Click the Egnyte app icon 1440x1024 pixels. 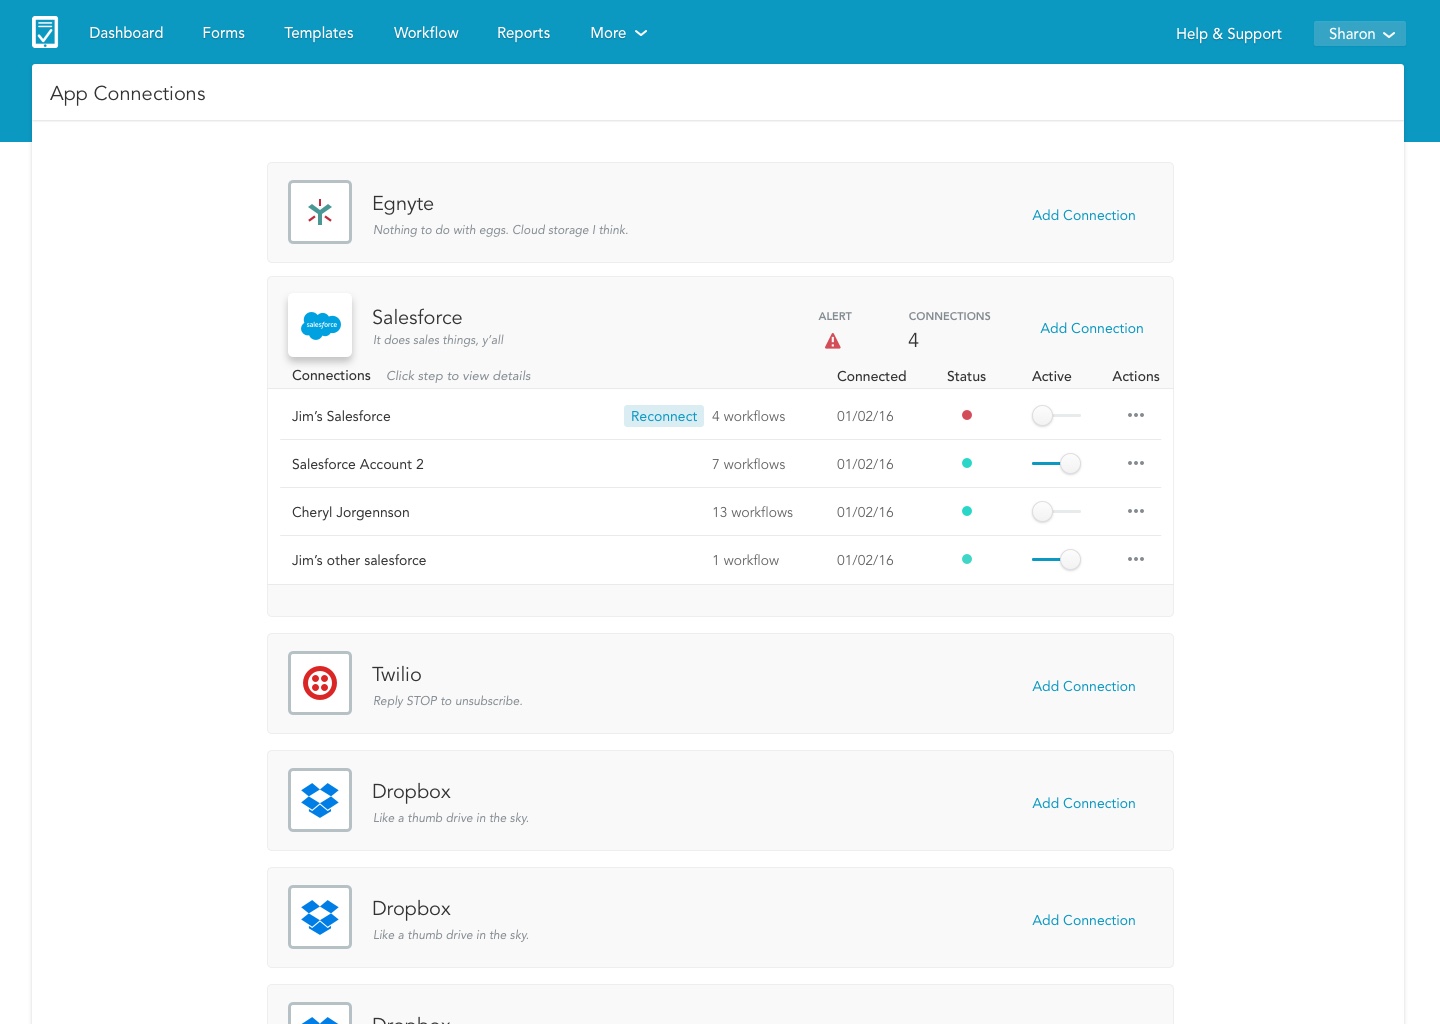pyautogui.click(x=320, y=212)
